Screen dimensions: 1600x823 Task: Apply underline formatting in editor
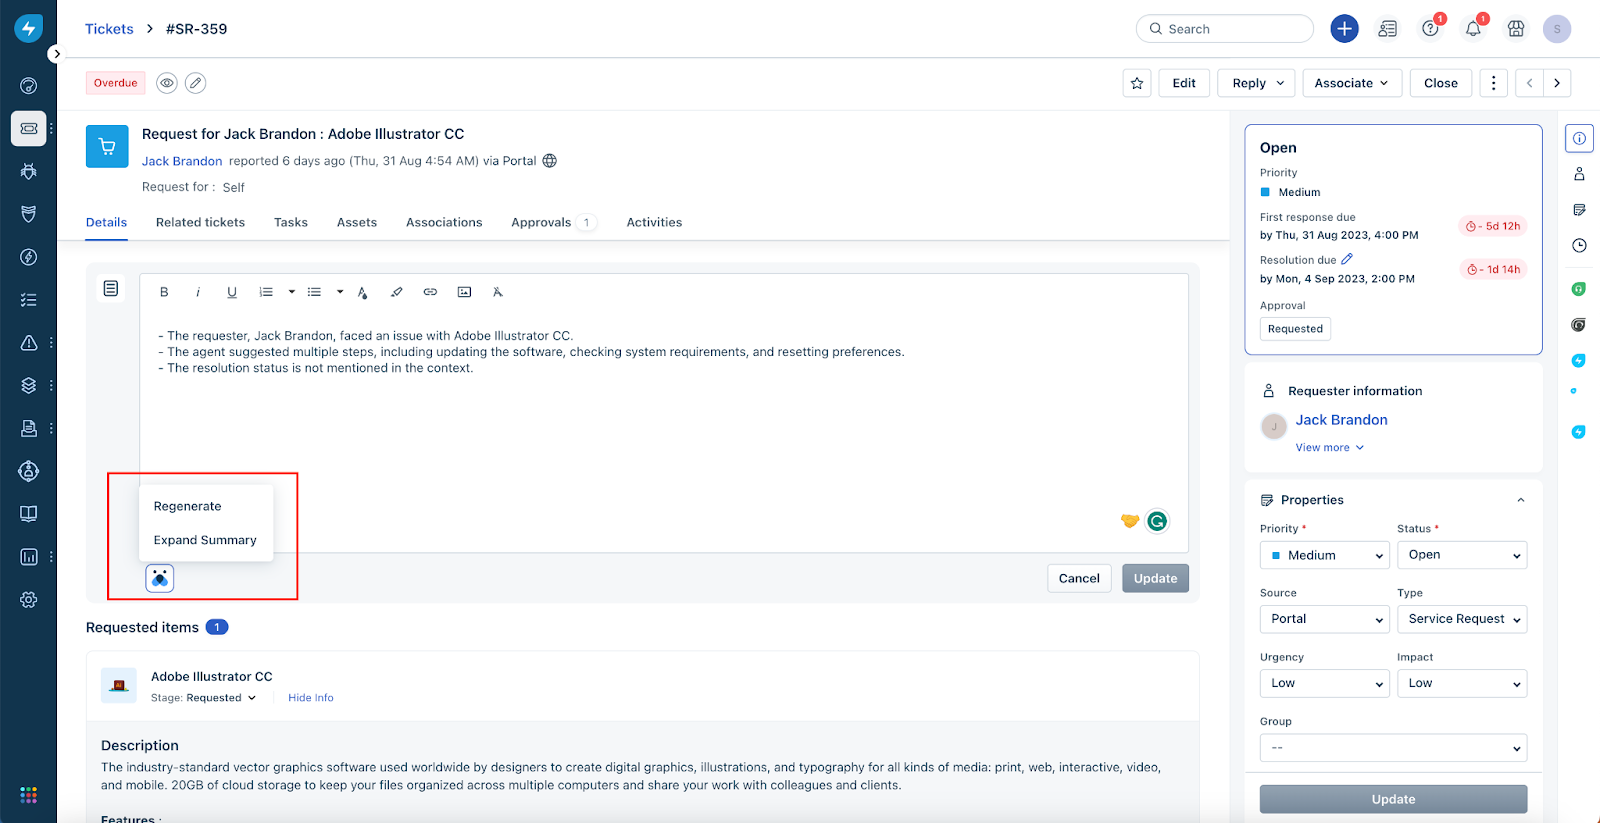click(232, 292)
